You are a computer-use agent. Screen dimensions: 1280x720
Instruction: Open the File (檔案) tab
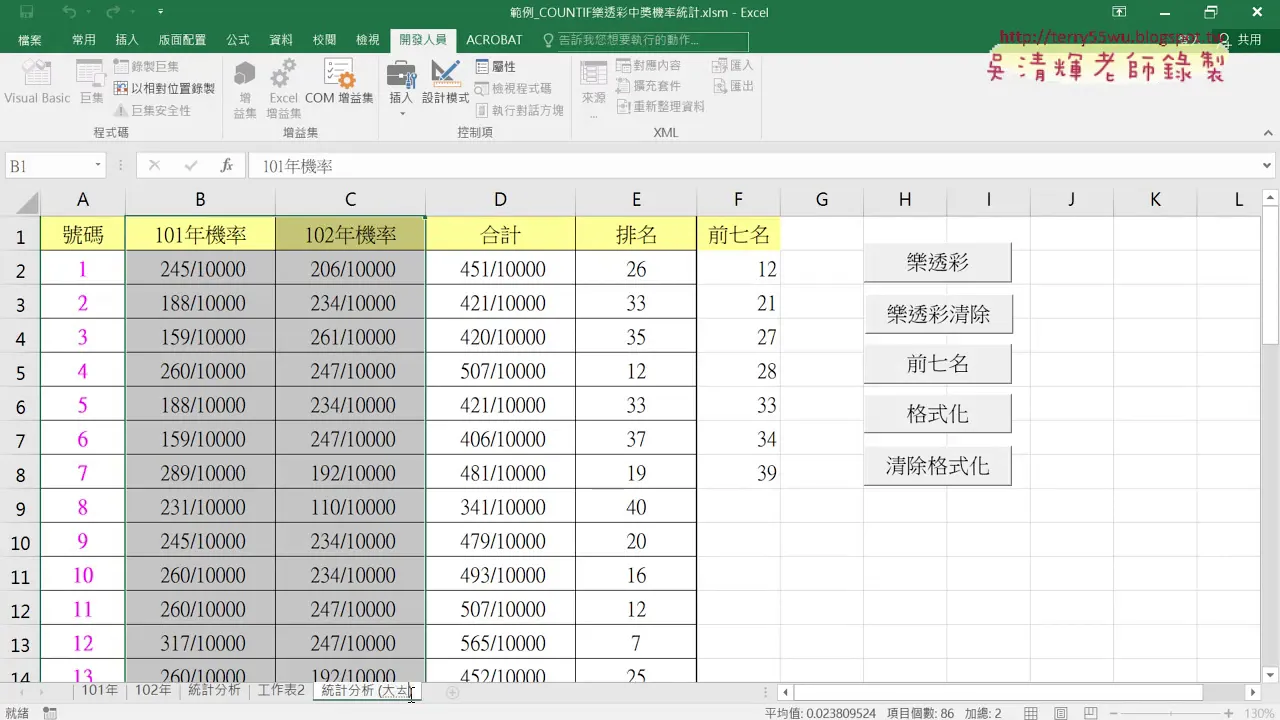point(30,40)
